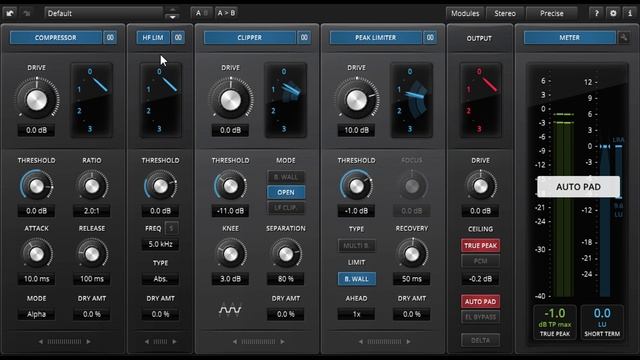Open the Precise quality mode dropdown
640x360 pixels.
(x=552, y=13)
